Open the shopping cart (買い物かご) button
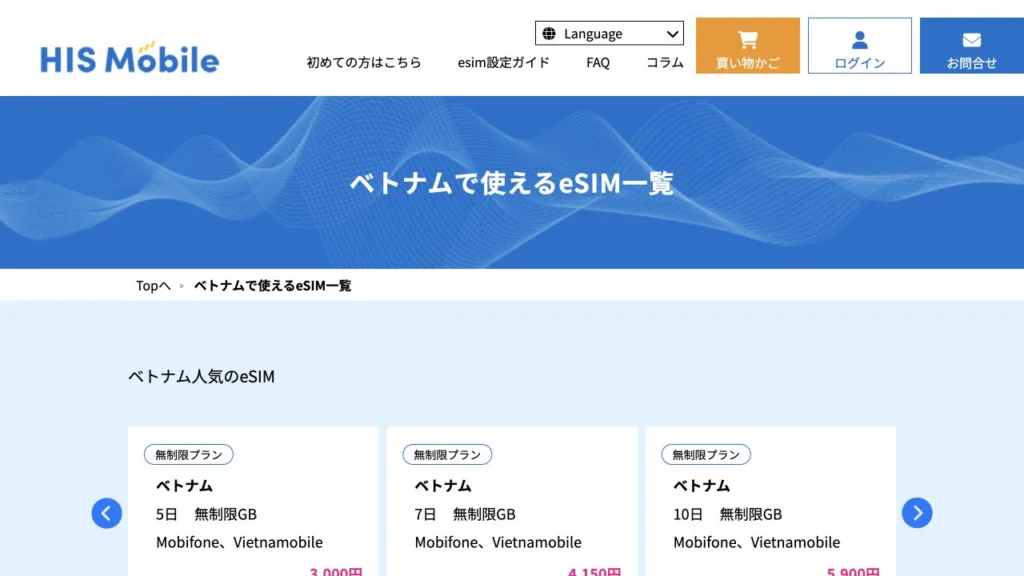The width and height of the screenshot is (1024, 576). point(748,46)
